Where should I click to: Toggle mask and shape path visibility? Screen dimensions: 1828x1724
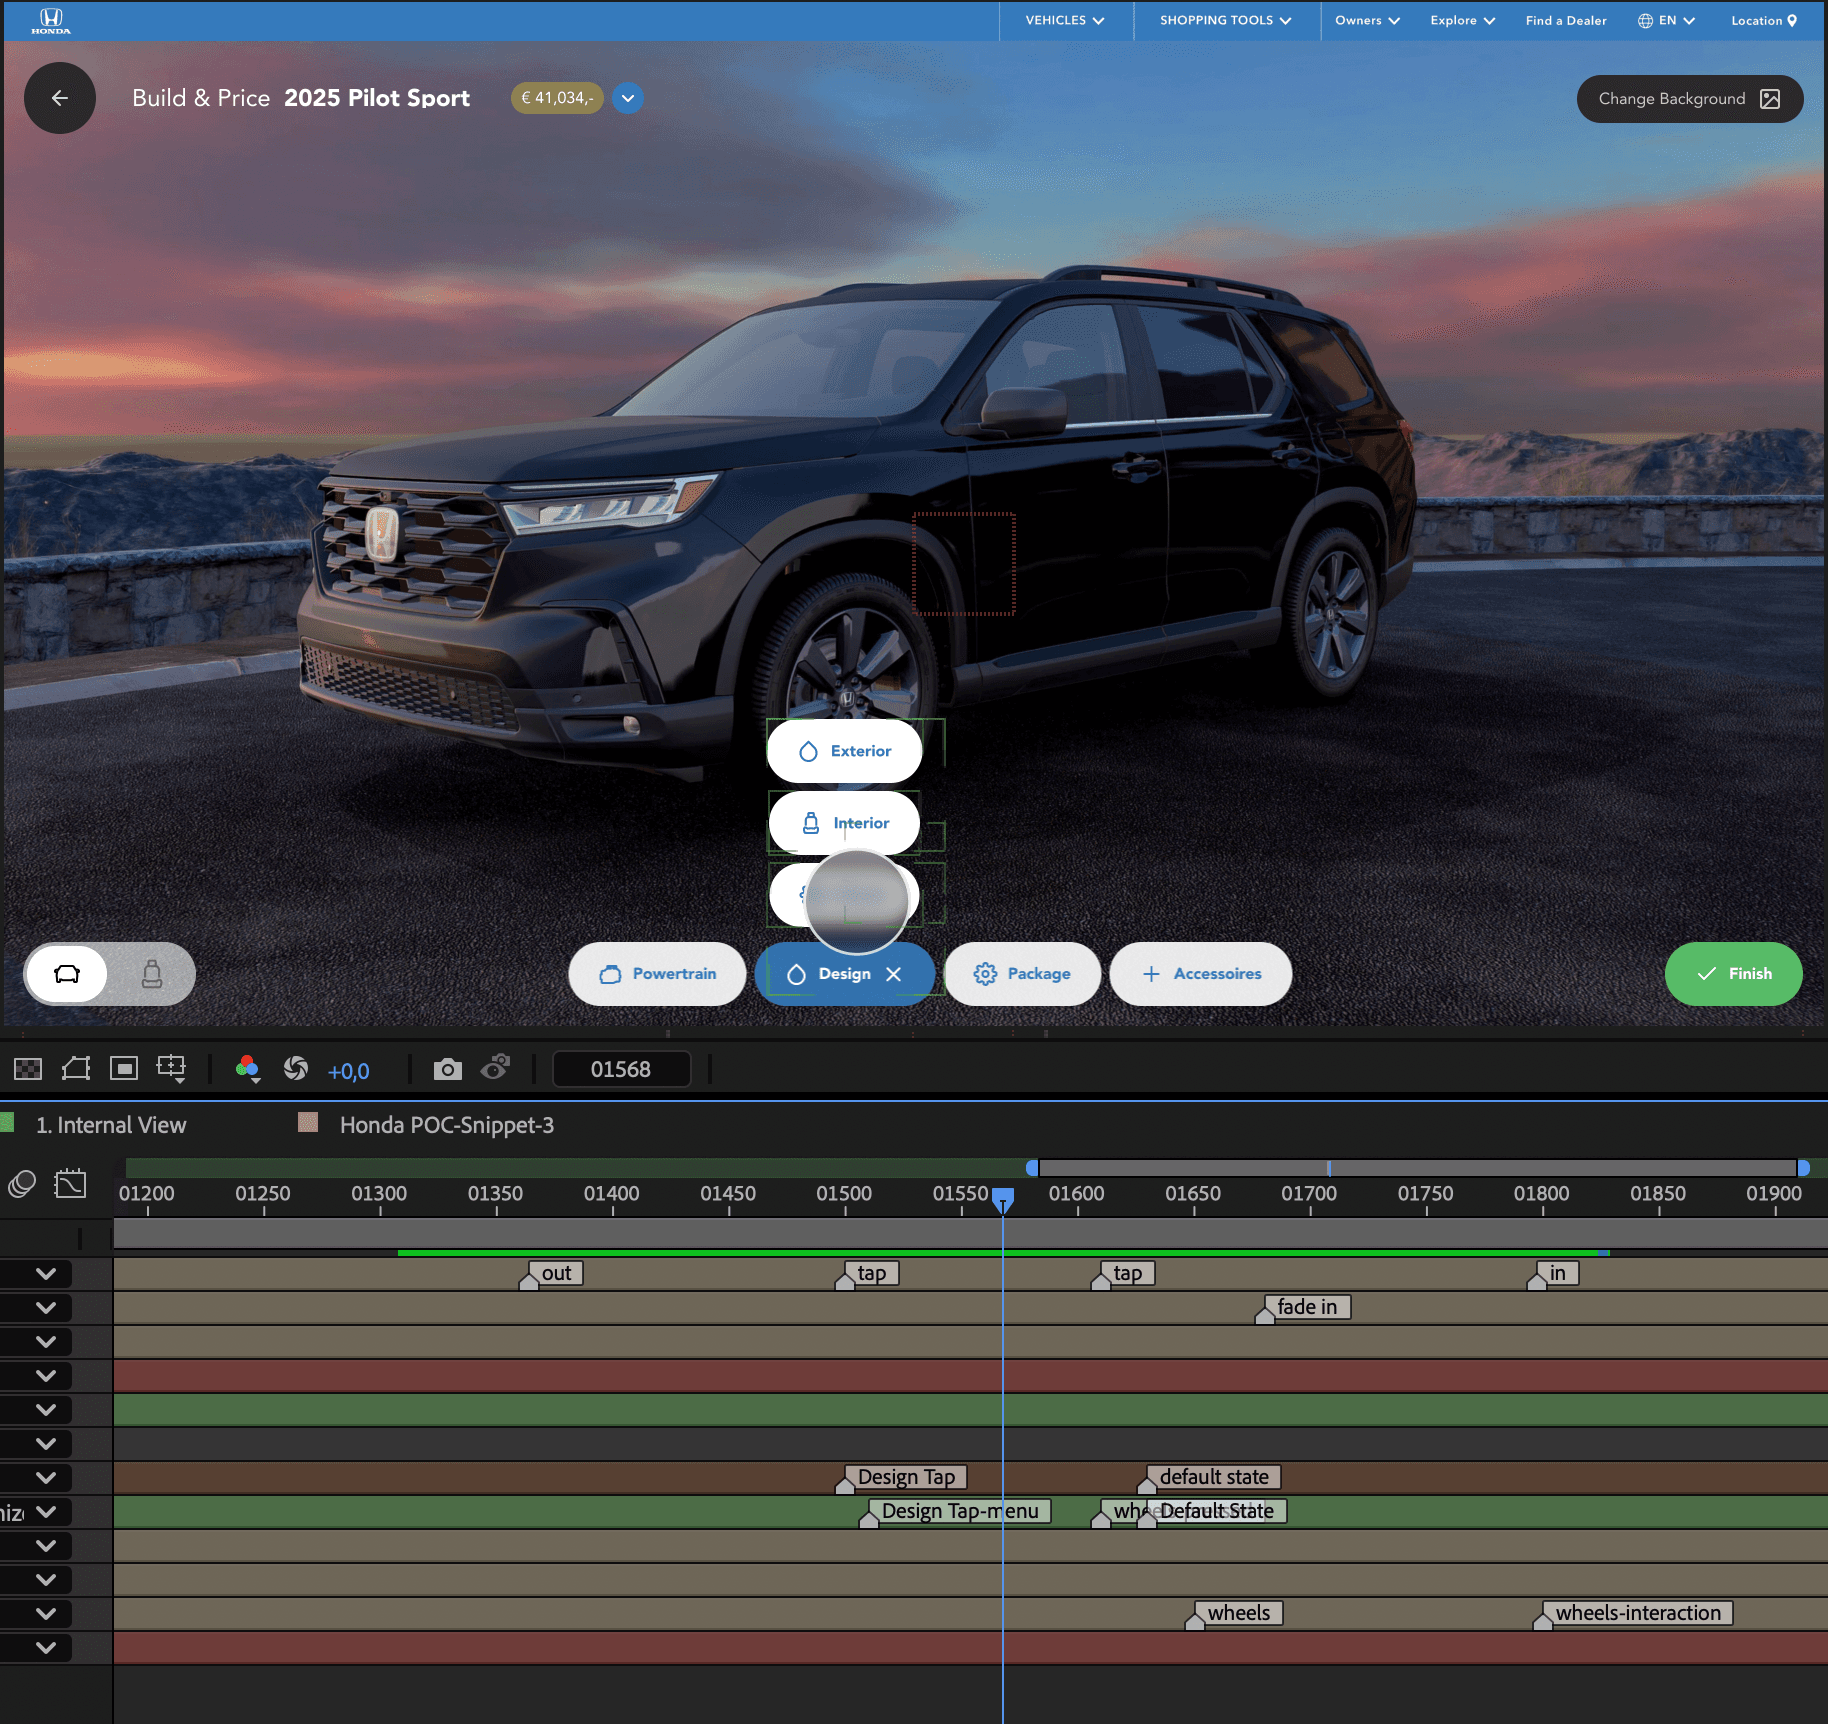(76, 1069)
